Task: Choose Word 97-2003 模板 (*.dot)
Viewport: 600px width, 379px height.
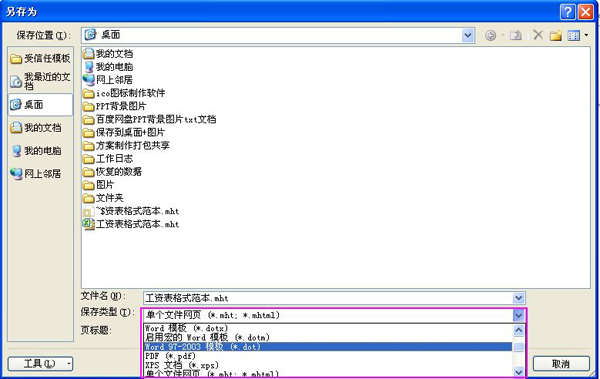Action: [x=328, y=346]
